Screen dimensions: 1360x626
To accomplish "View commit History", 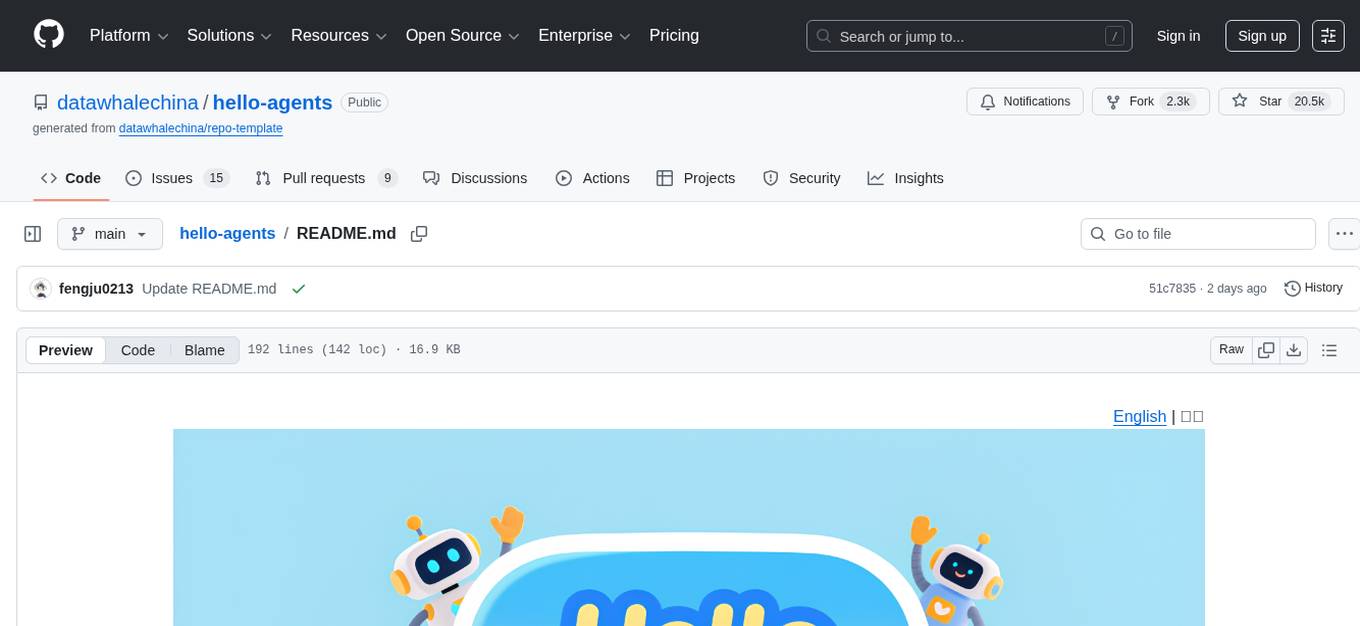I will 1313,288.
